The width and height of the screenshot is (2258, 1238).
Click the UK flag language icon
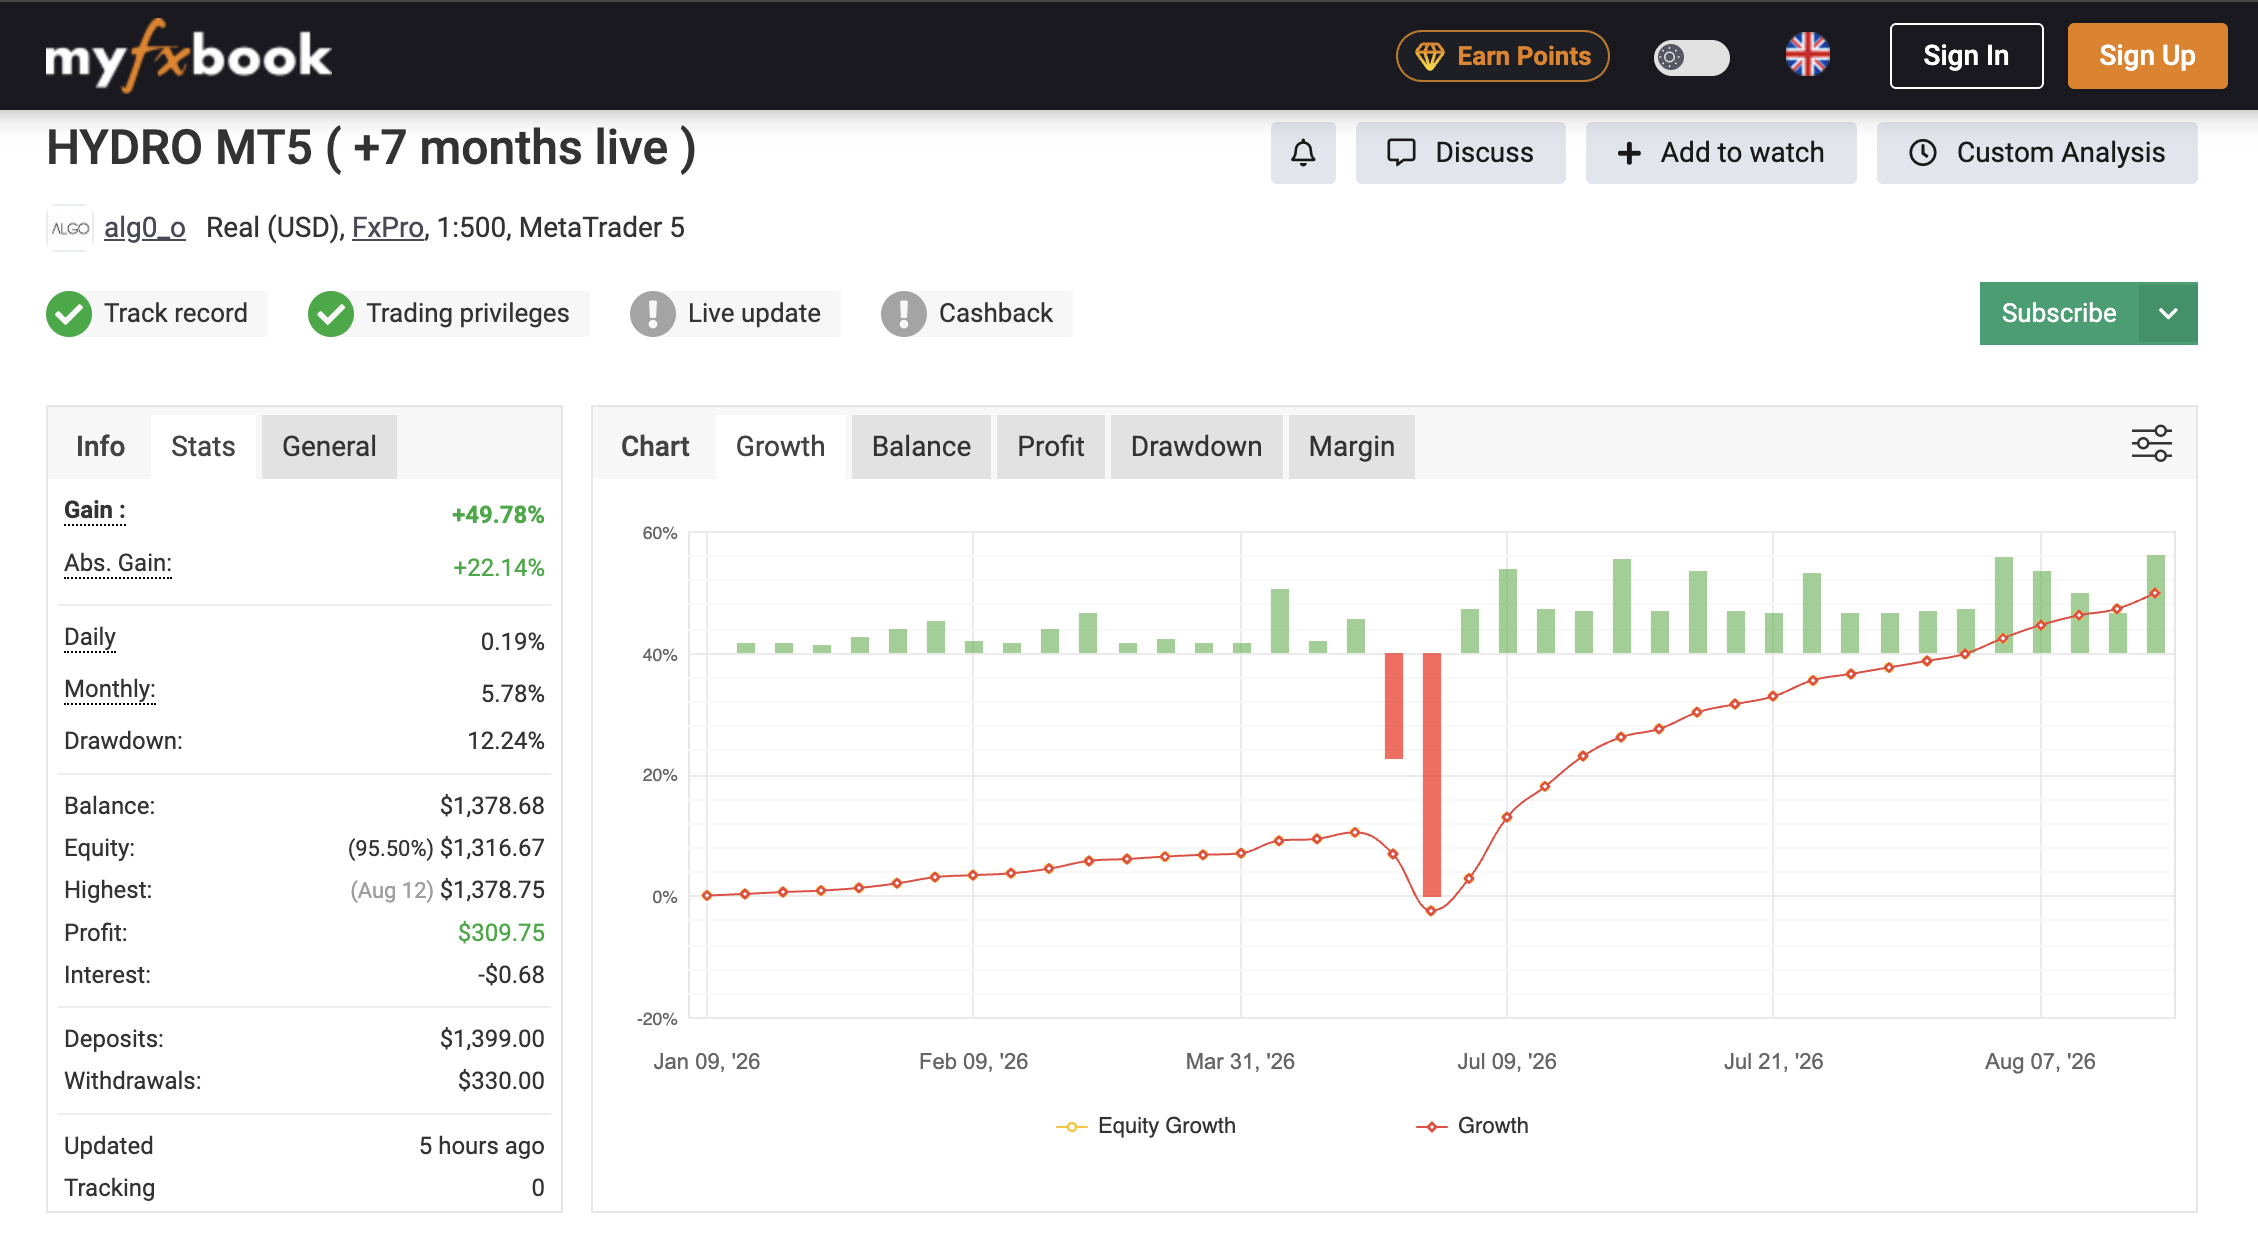pos(1808,55)
